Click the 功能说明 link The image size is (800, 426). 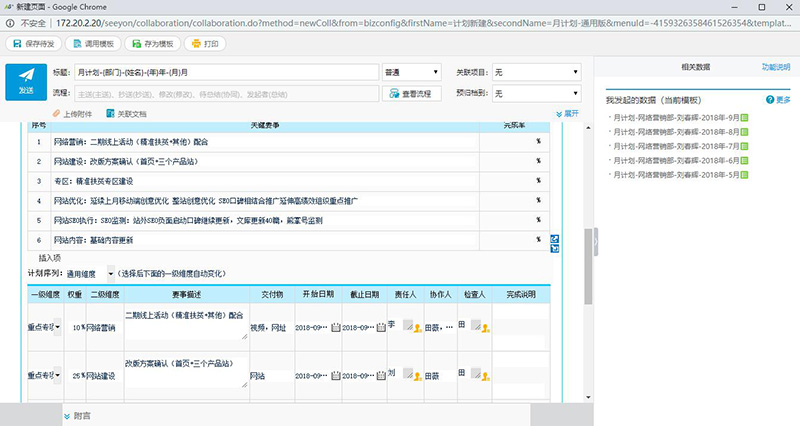(774, 67)
